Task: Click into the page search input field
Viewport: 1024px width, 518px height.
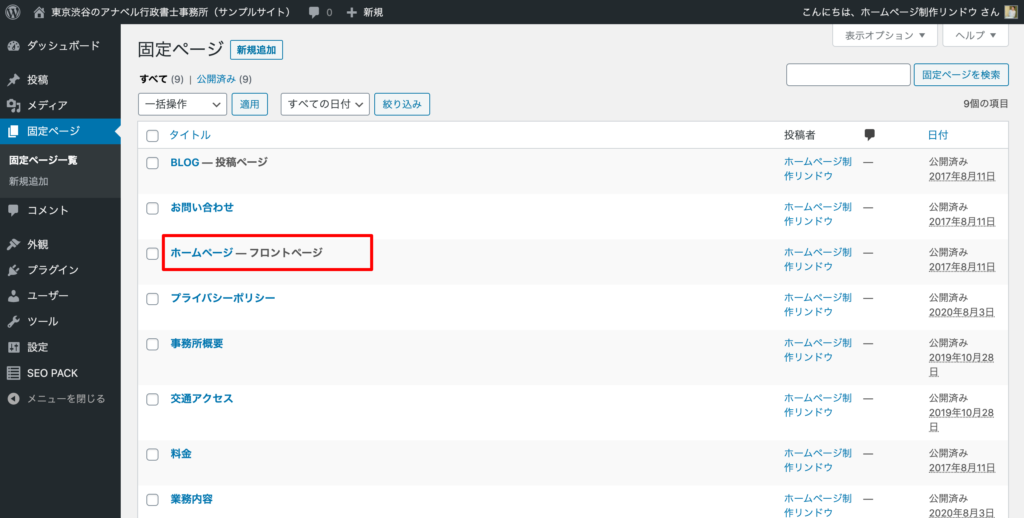Action: pos(848,74)
